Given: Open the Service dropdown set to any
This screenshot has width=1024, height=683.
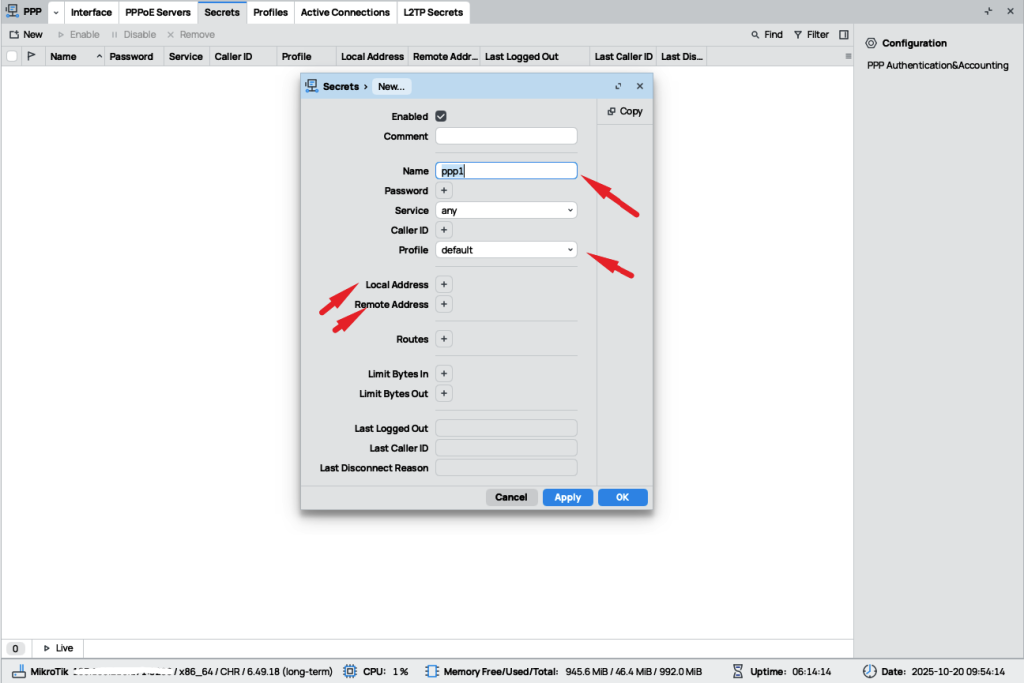Looking at the screenshot, I should [507, 211].
